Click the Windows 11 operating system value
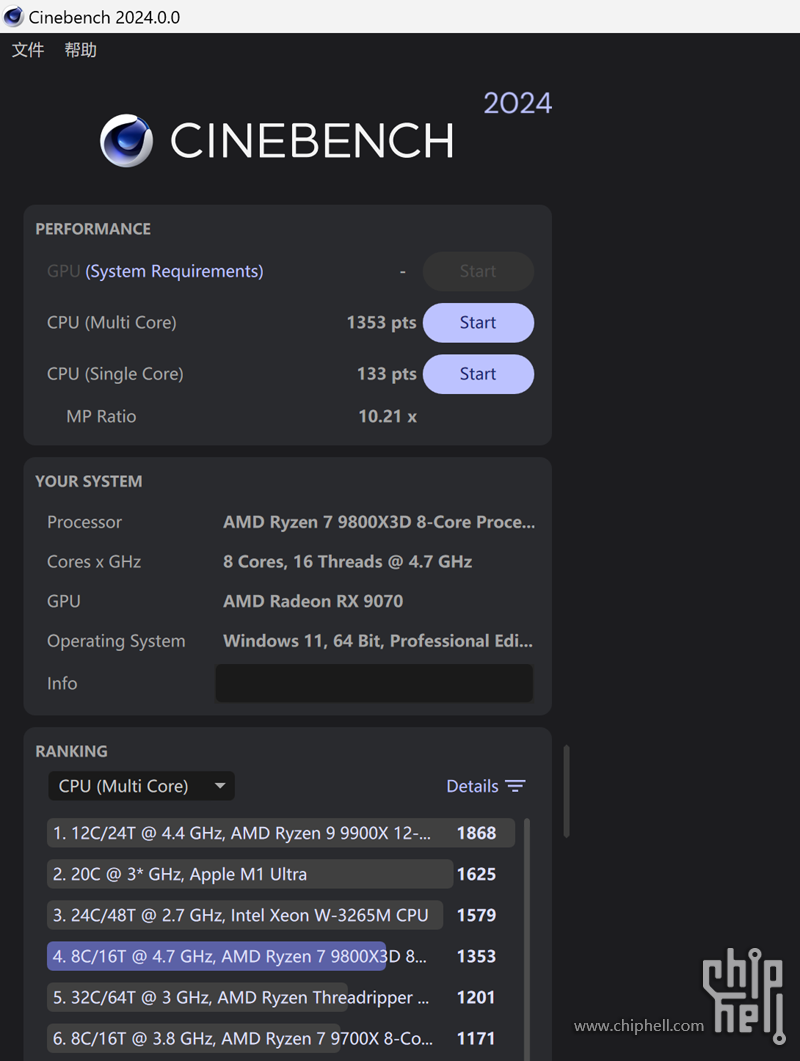Viewport: 800px width, 1061px height. point(378,641)
